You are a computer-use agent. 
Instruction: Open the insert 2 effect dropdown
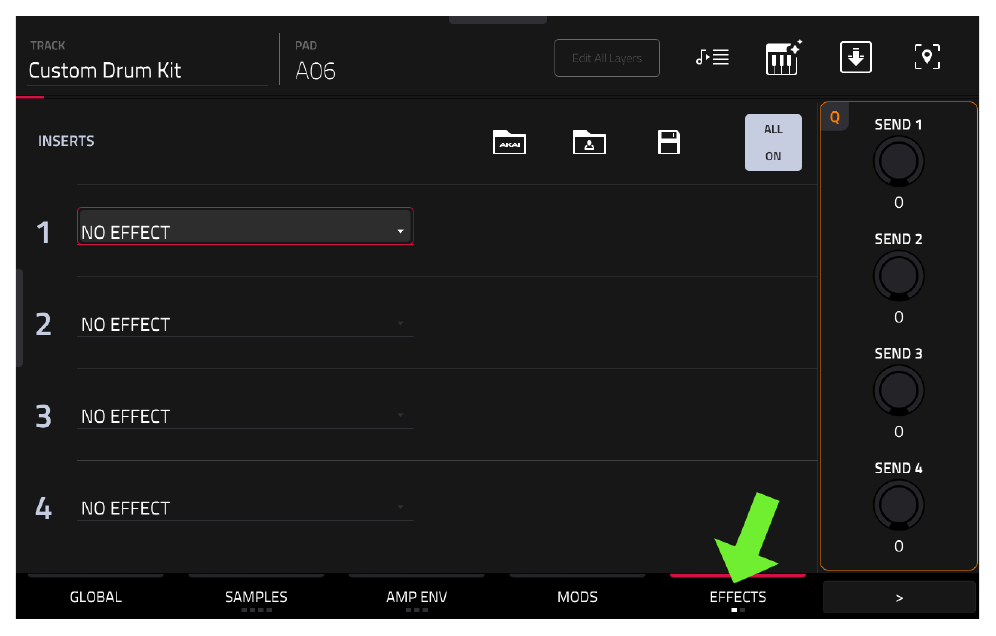[x=245, y=324]
